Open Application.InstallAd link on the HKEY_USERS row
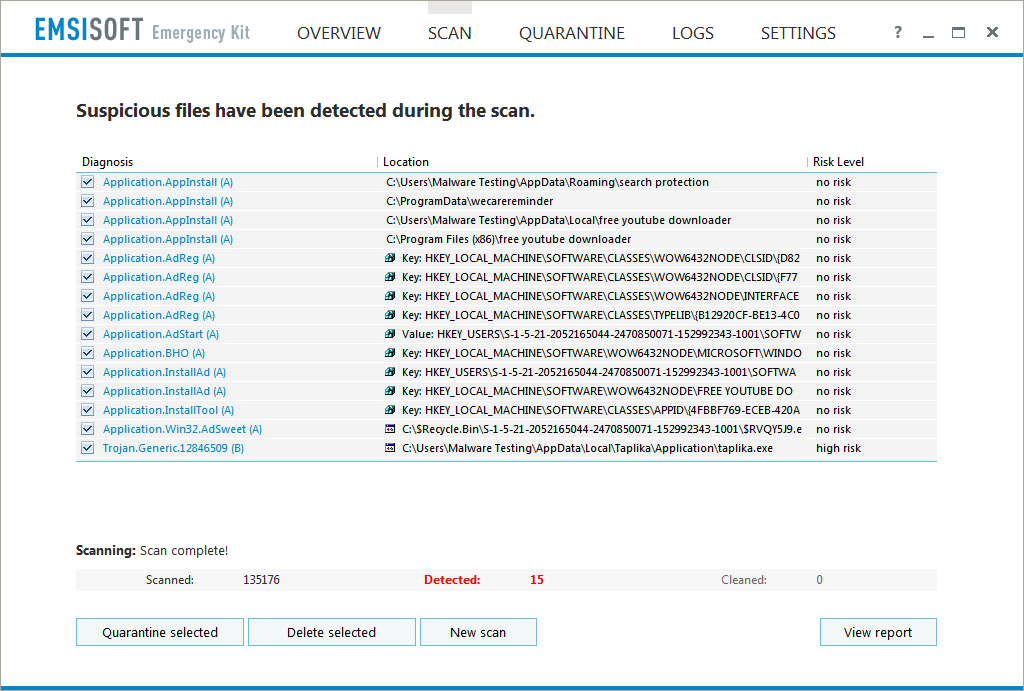The width and height of the screenshot is (1024, 691). pos(165,372)
